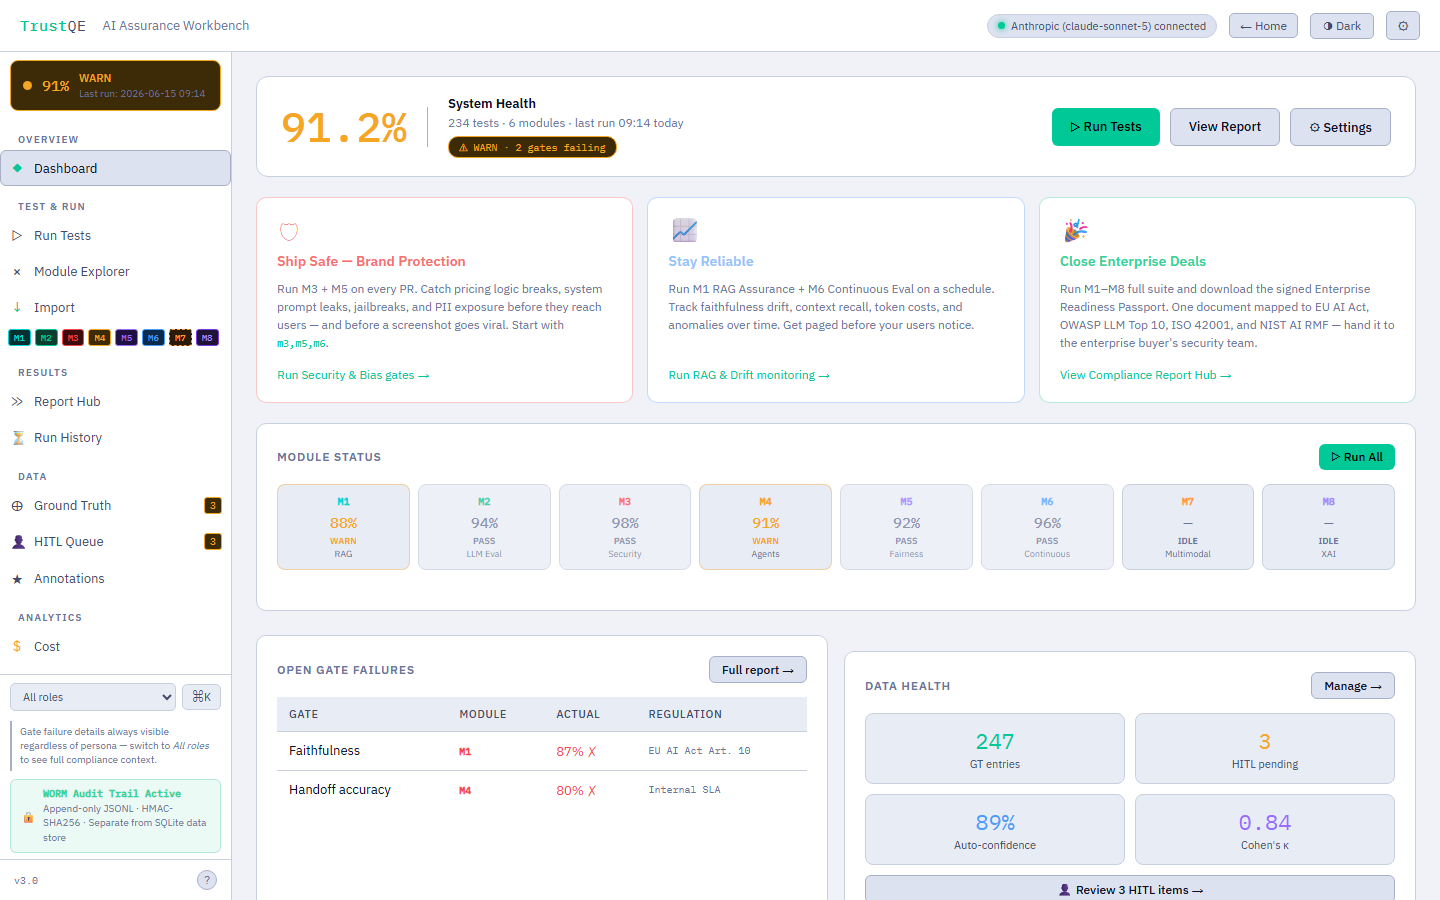Open the gear settings icon in header
1440x900 pixels.
(x=1403, y=26)
